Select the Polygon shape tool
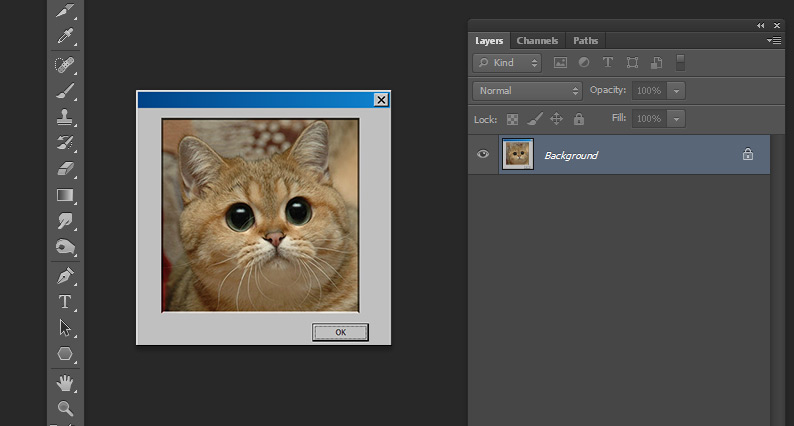Screen dimensions: 794x426 (x=65, y=354)
